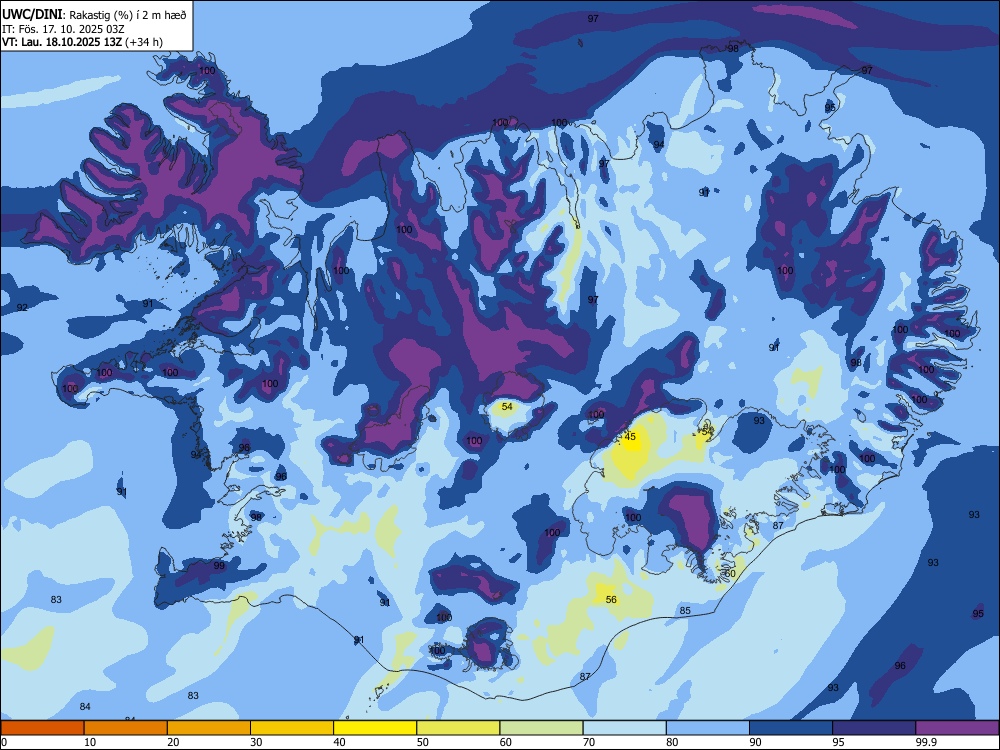Click the 56 humidity value on the map
Image resolution: width=1000 pixels, height=750 pixels.
click(x=611, y=599)
